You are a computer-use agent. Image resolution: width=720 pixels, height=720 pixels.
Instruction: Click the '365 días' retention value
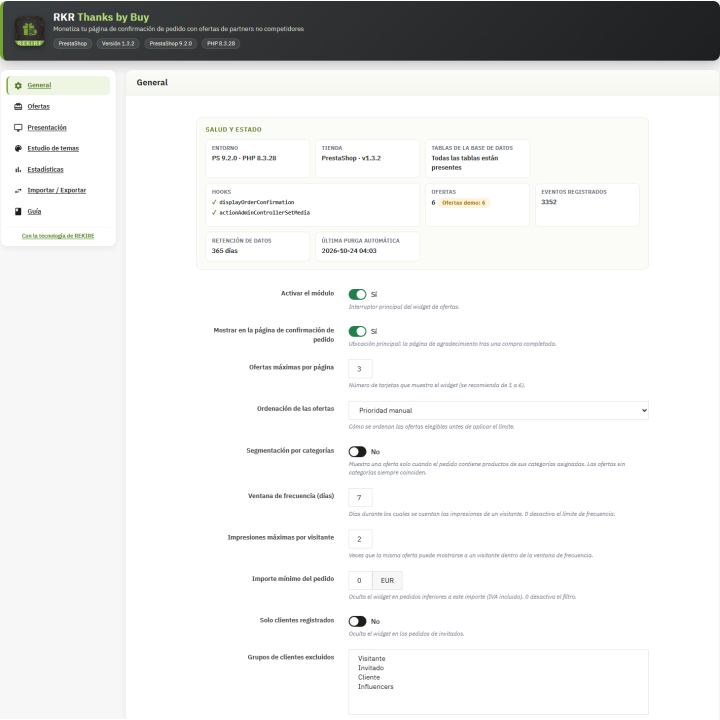225,251
